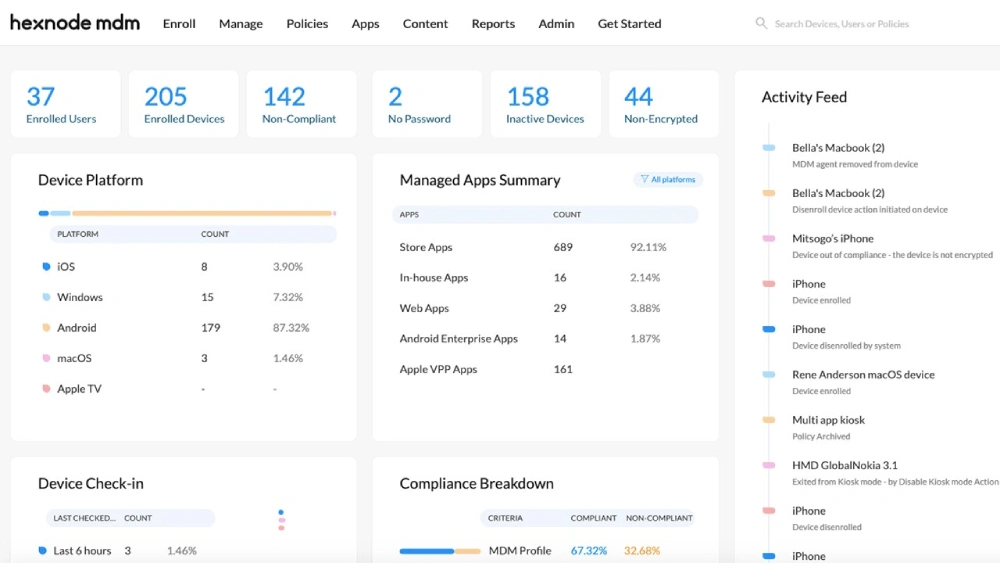Click the iOS blue platform marker
The width and height of the screenshot is (1000, 563).
tap(46, 267)
